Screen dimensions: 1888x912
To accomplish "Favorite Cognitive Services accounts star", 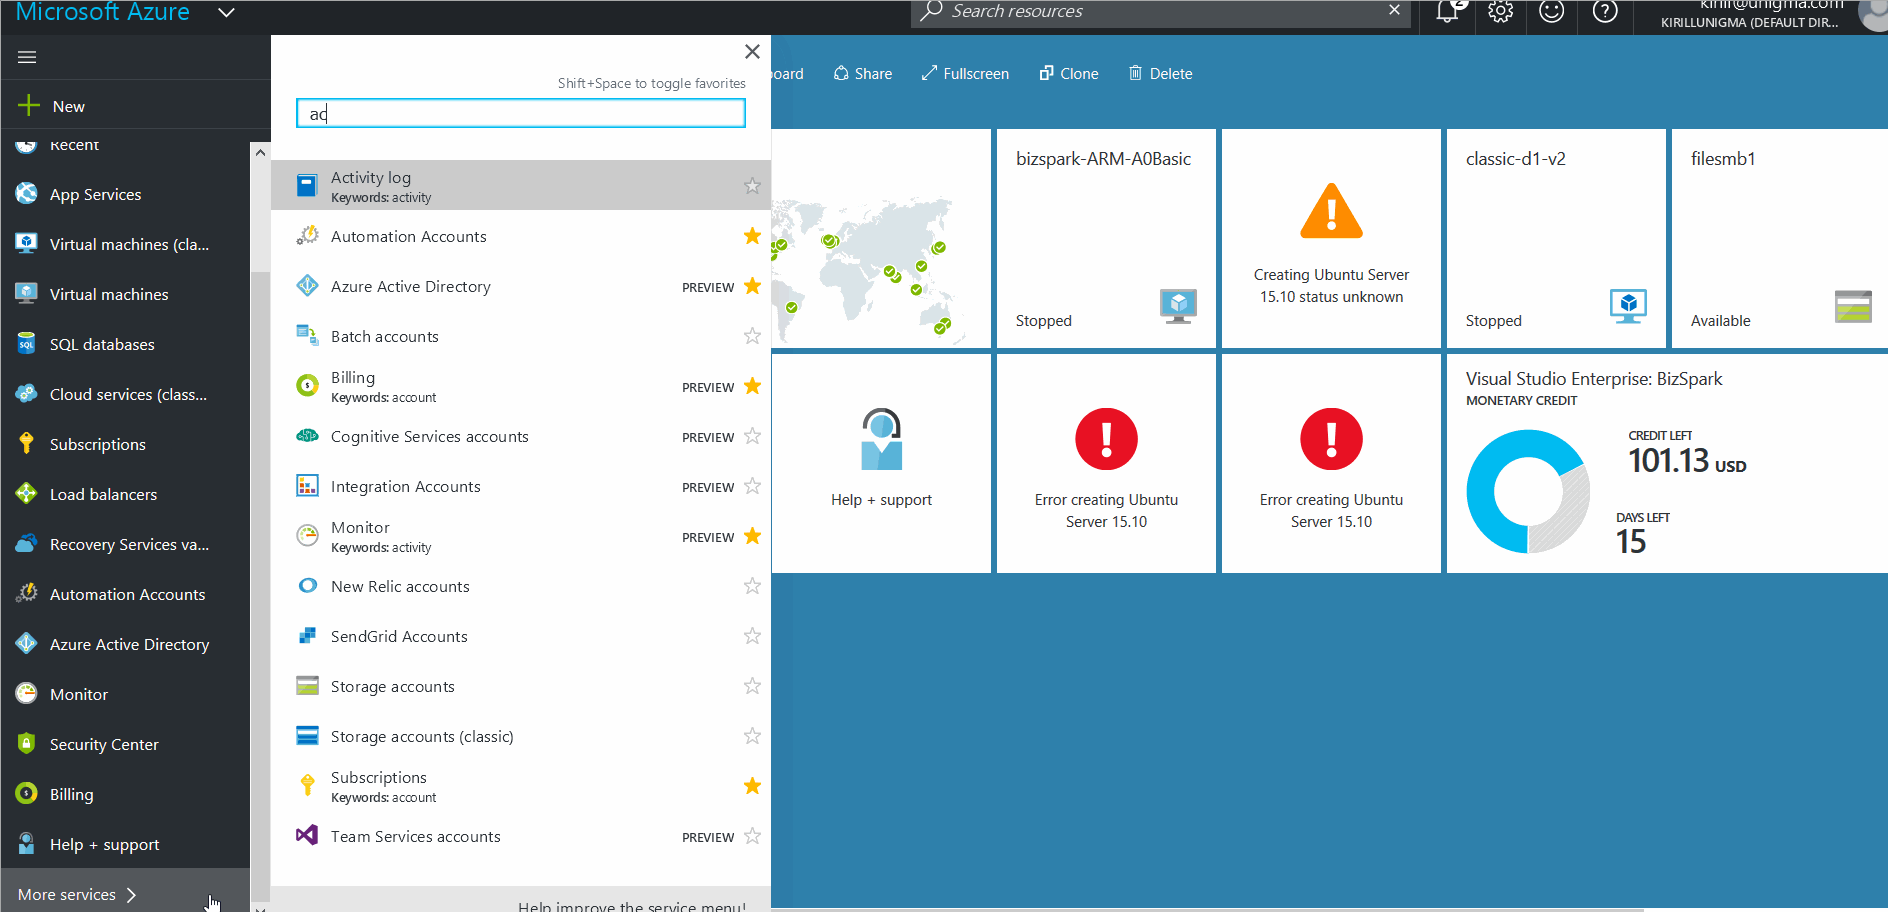I will (x=752, y=436).
